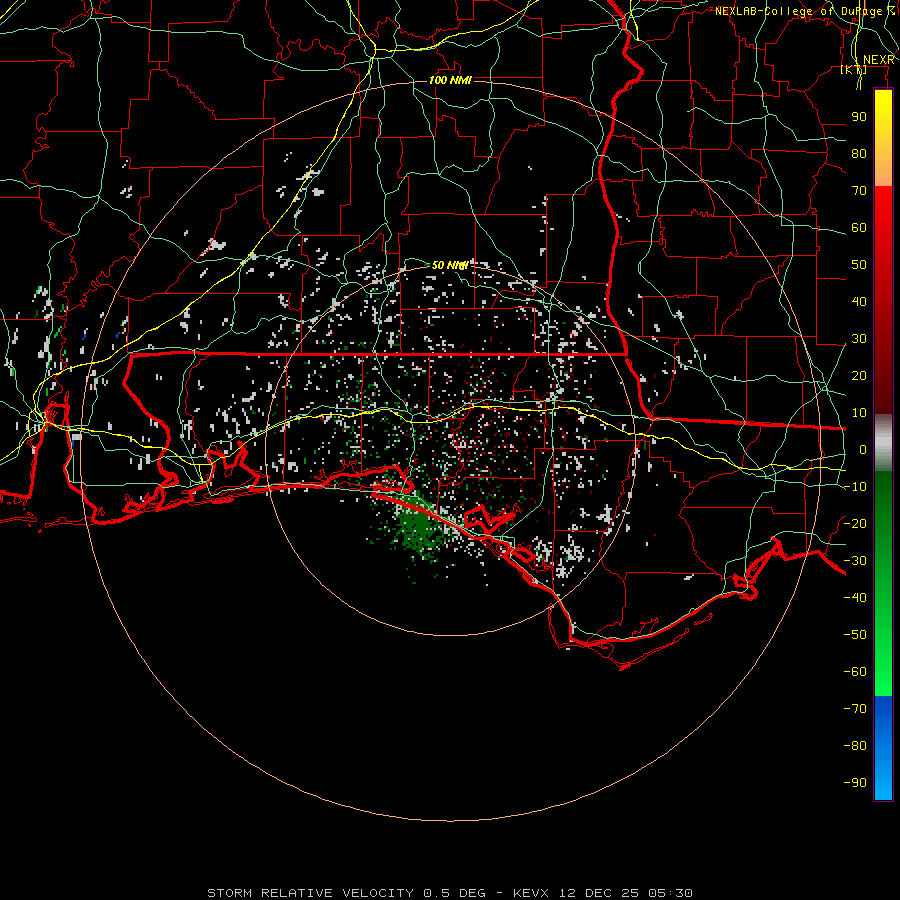Click the -30 value on velocity scale
This screenshot has width=900, height=900.
(855, 561)
